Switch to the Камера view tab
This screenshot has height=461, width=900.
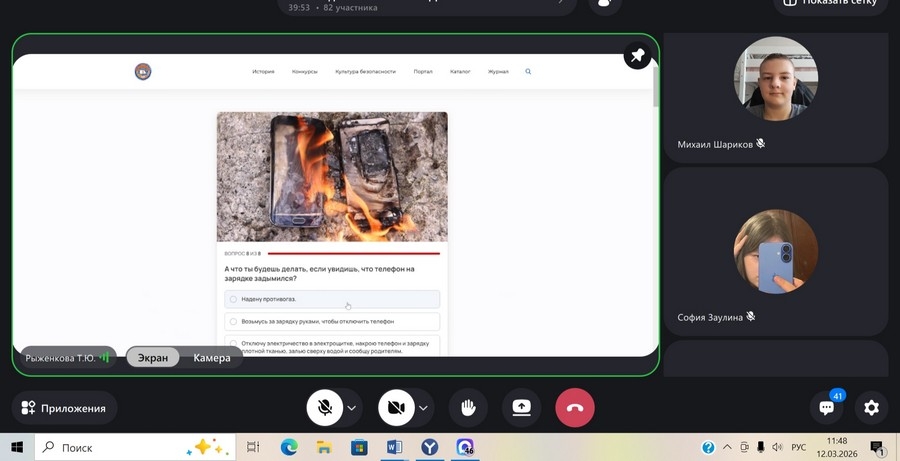coord(211,358)
